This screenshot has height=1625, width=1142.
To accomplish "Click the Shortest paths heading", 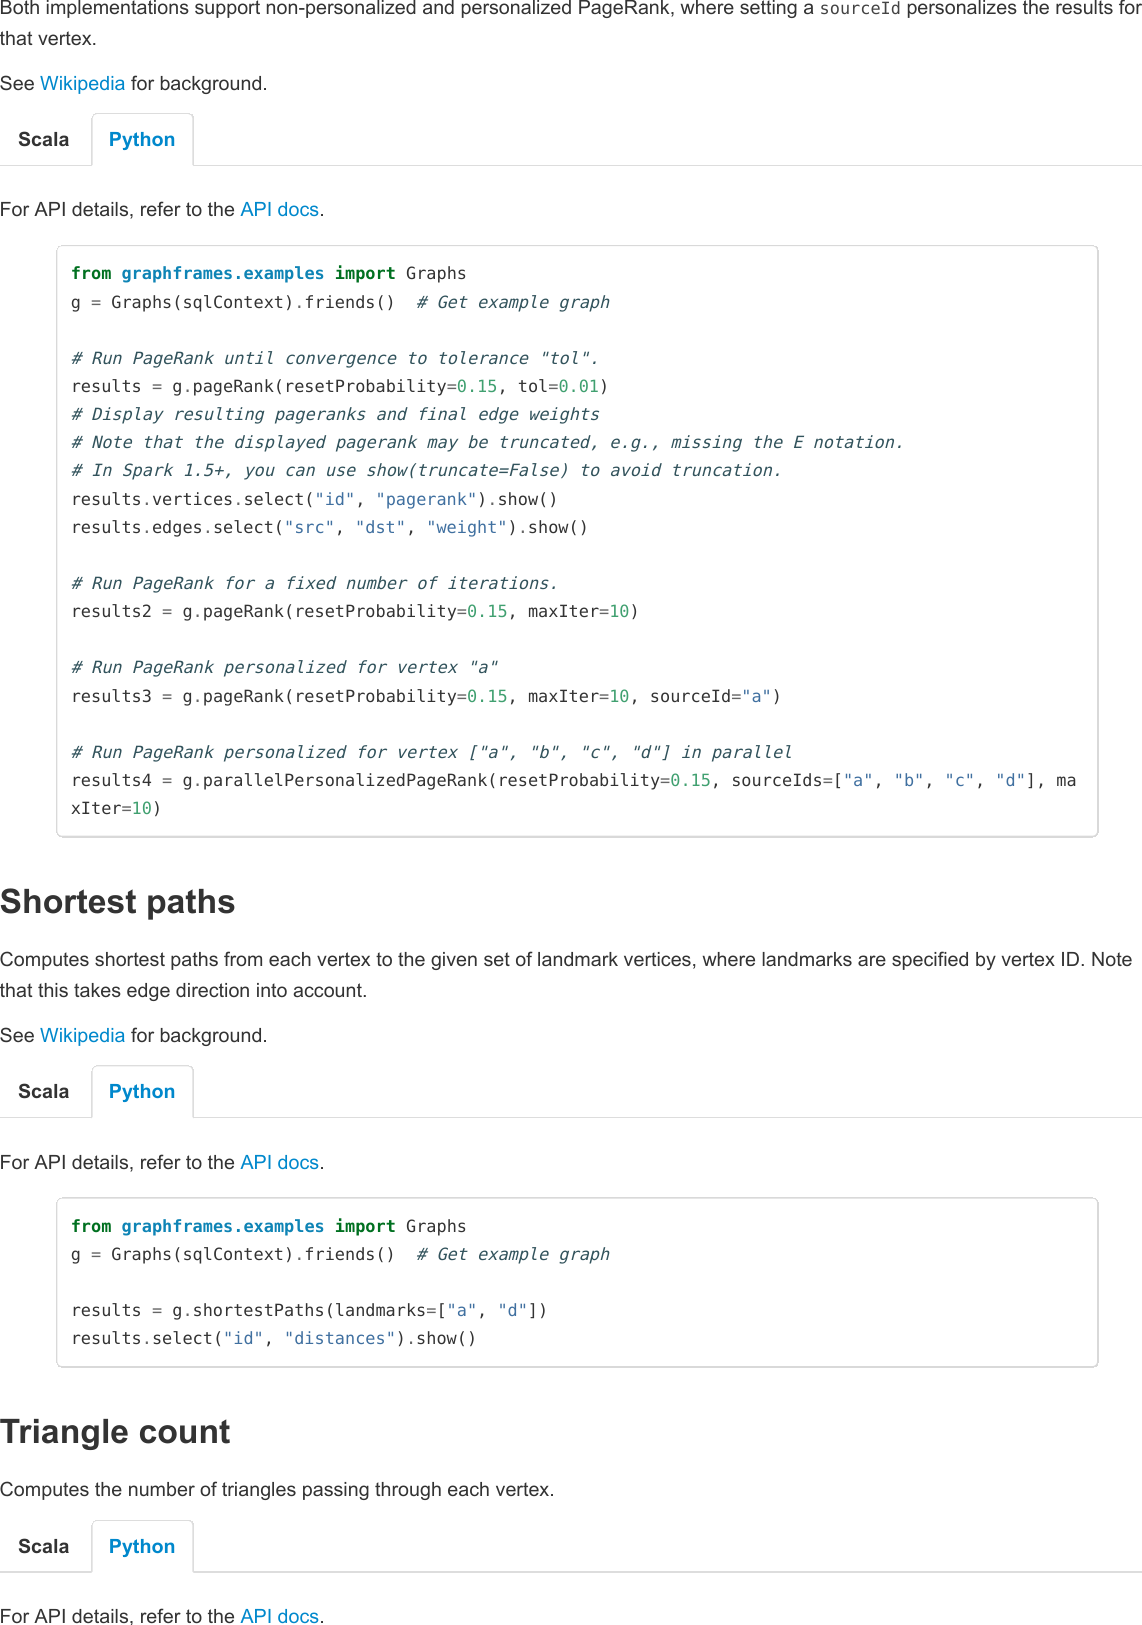I will coord(117,900).
